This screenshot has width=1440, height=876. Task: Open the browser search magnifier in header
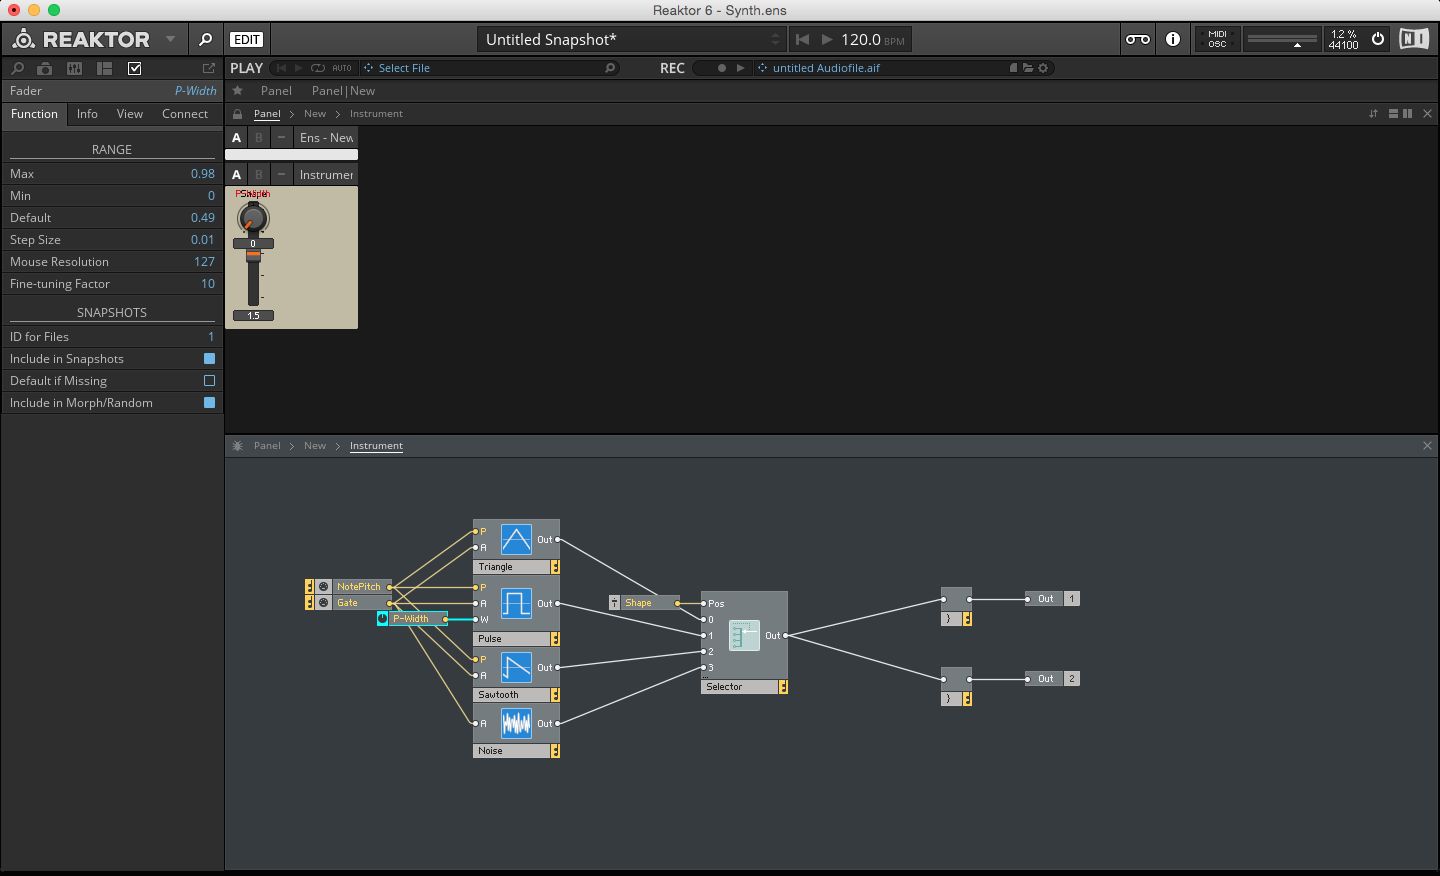(x=205, y=39)
